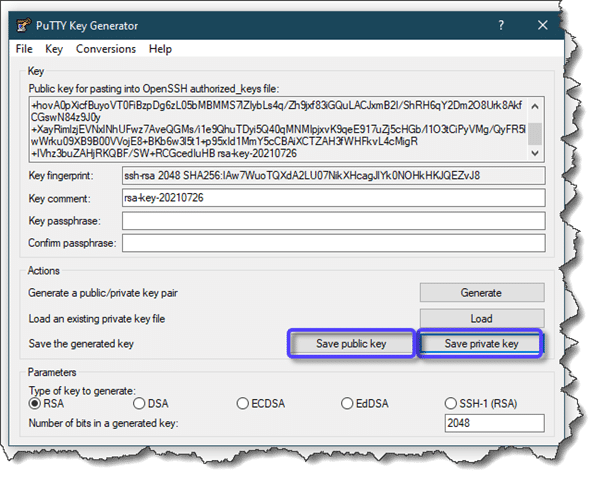Select the EdDSA key type

click(x=347, y=404)
